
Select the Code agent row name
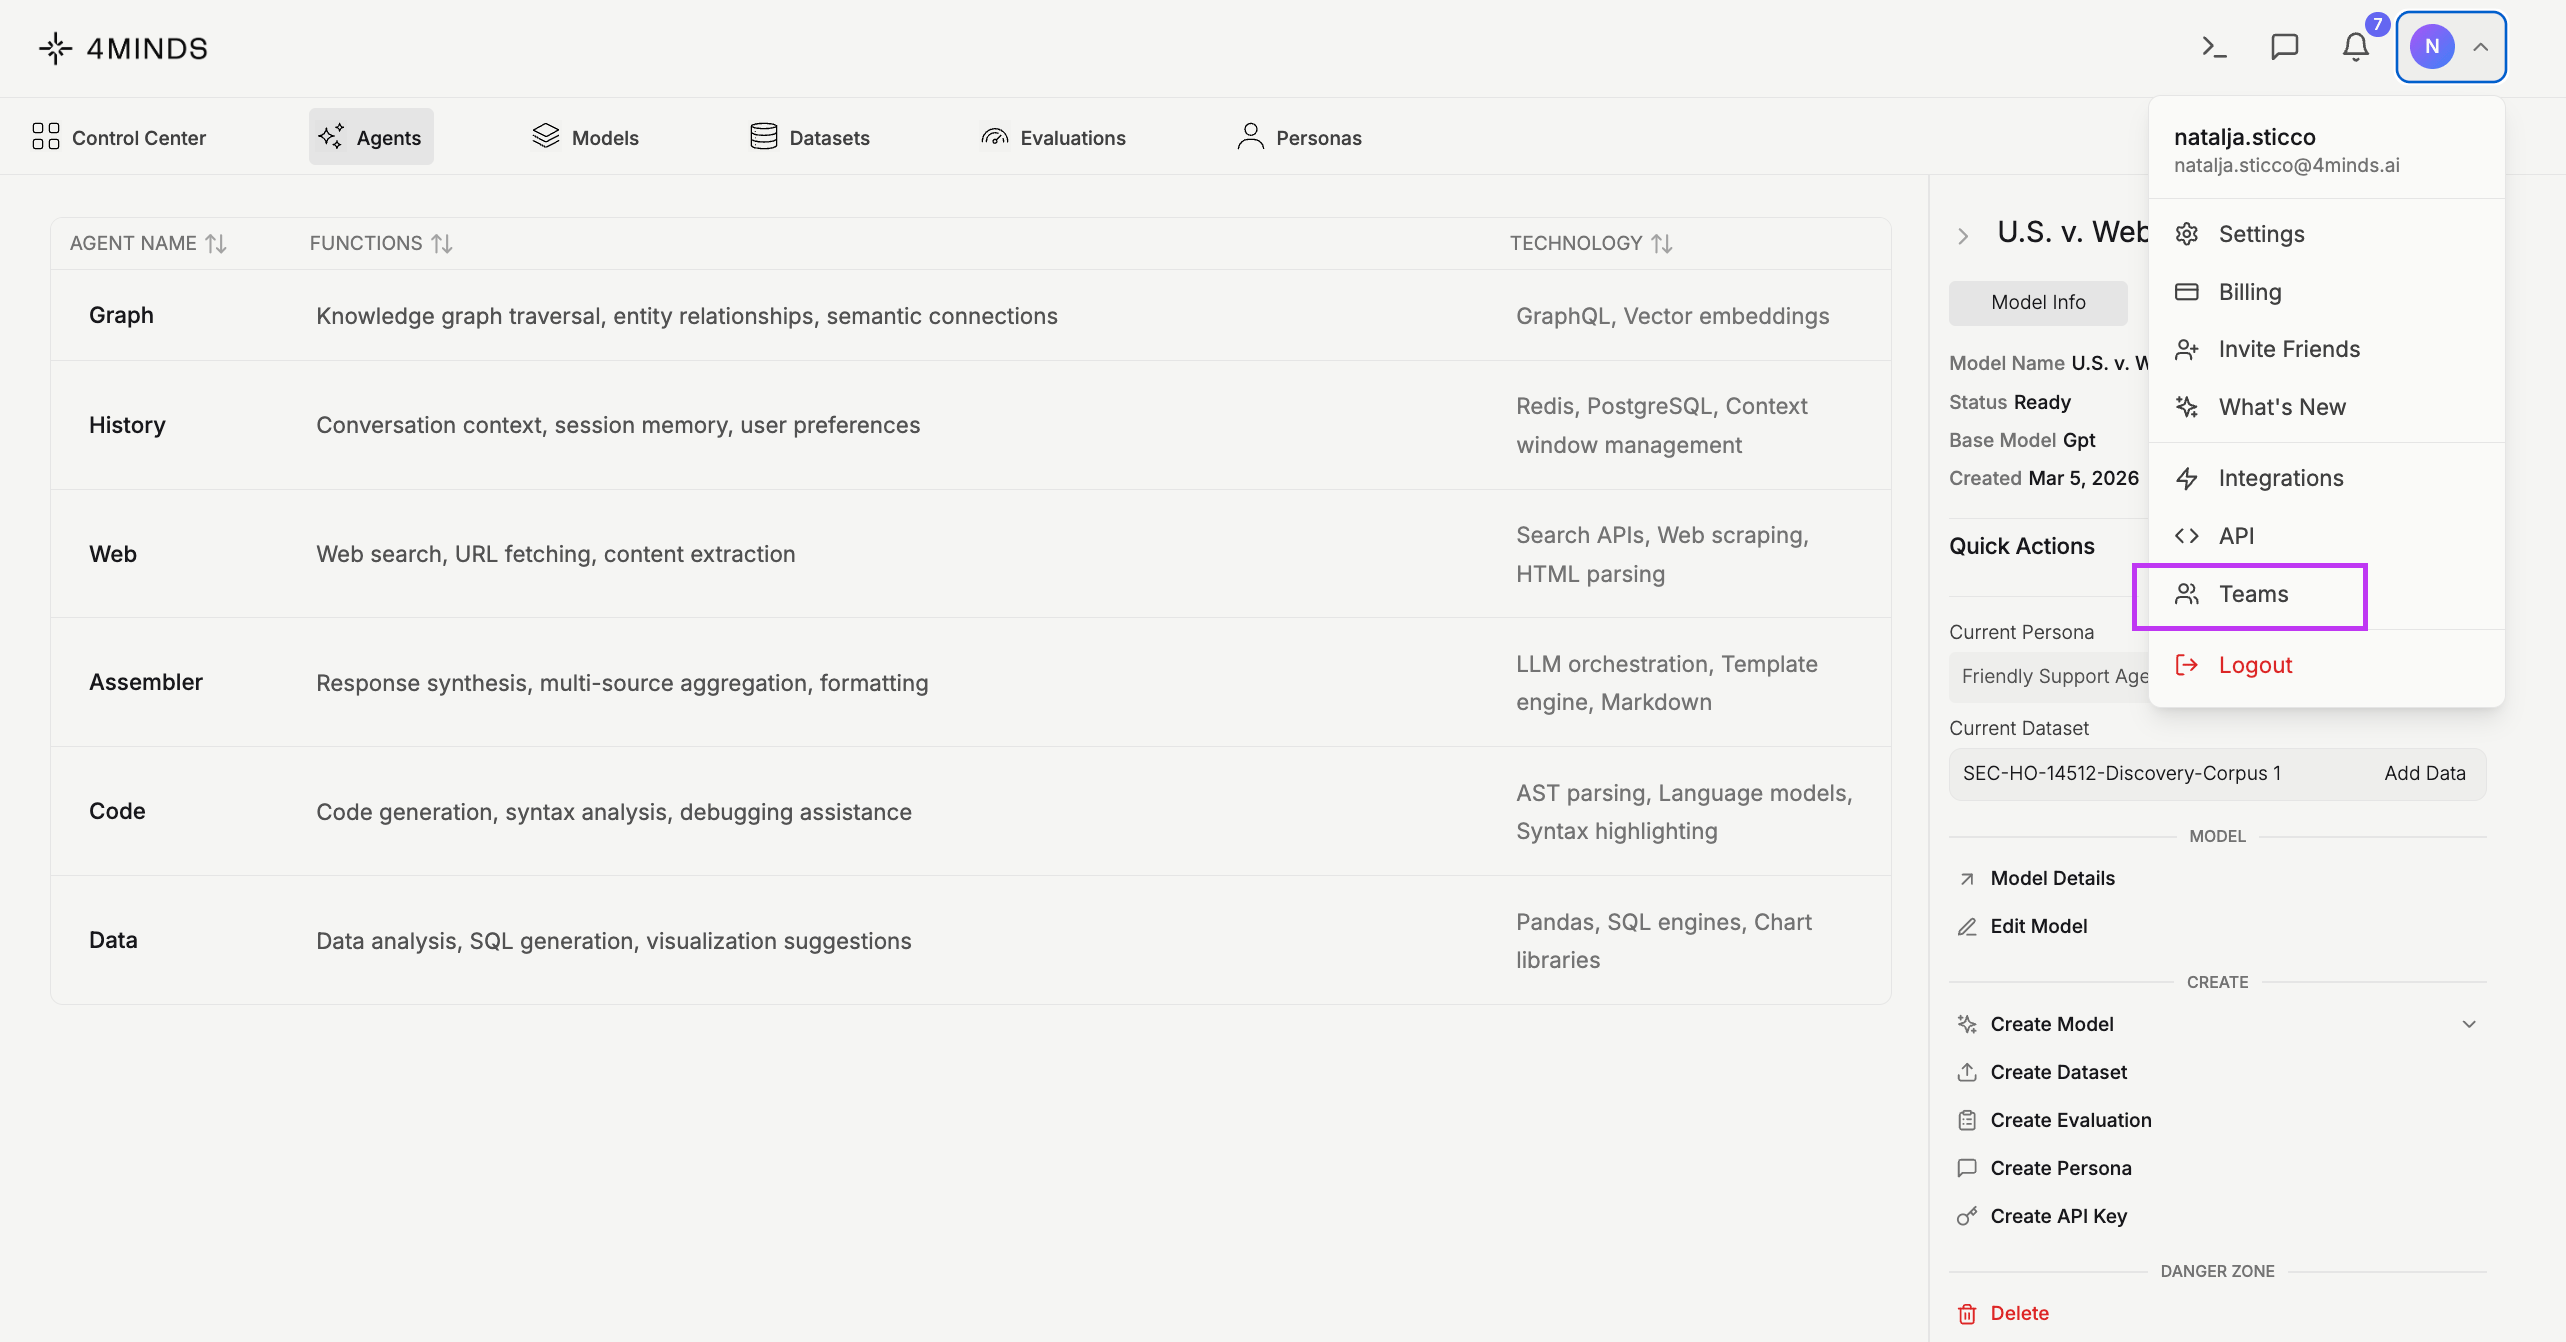(x=117, y=811)
